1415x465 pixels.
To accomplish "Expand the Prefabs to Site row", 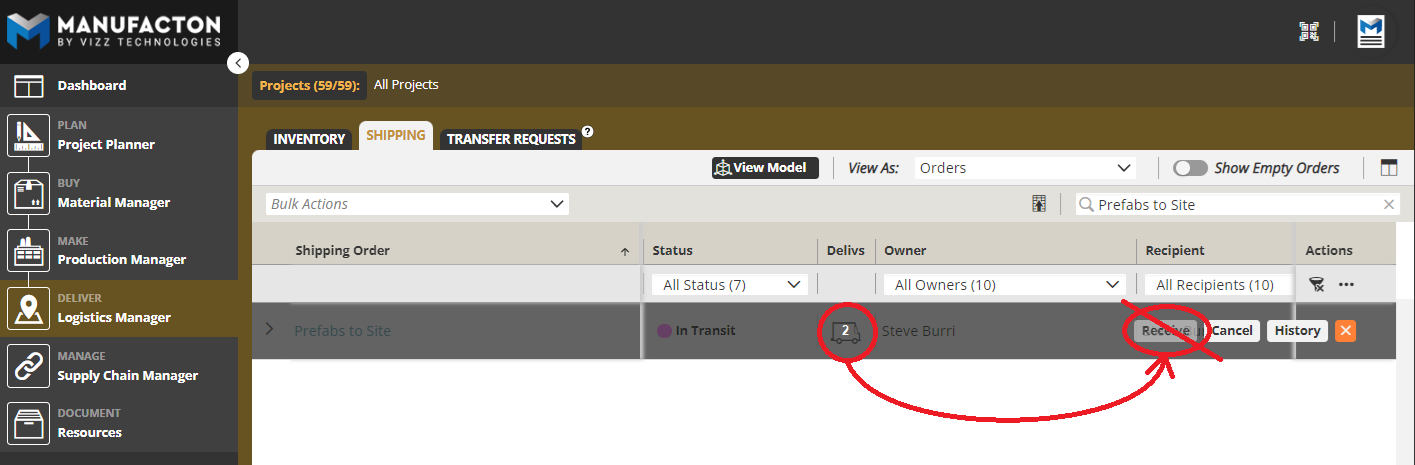I will pos(268,330).
